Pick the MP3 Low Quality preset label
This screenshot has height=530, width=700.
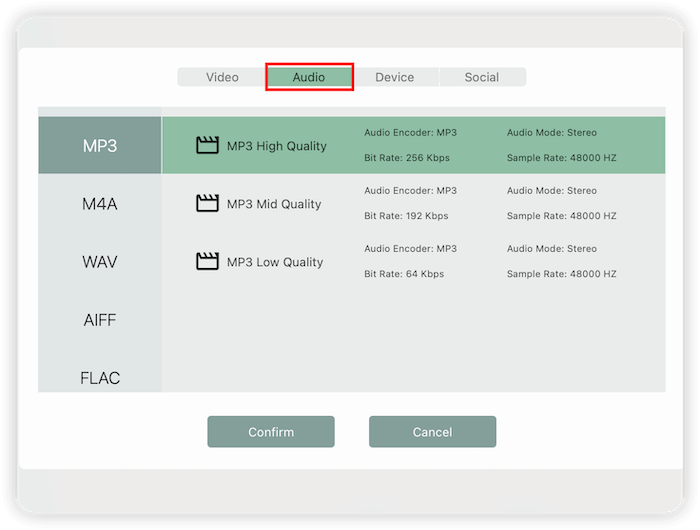click(x=275, y=262)
